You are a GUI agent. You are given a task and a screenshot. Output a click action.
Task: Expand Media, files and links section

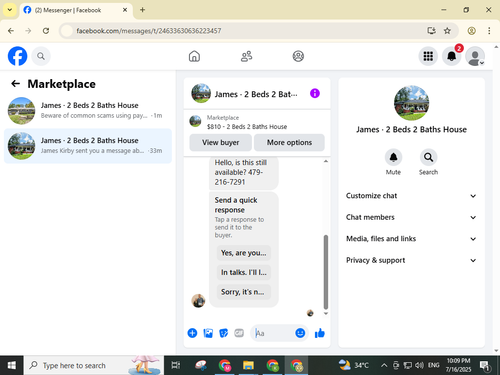pyautogui.click(x=411, y=239)
